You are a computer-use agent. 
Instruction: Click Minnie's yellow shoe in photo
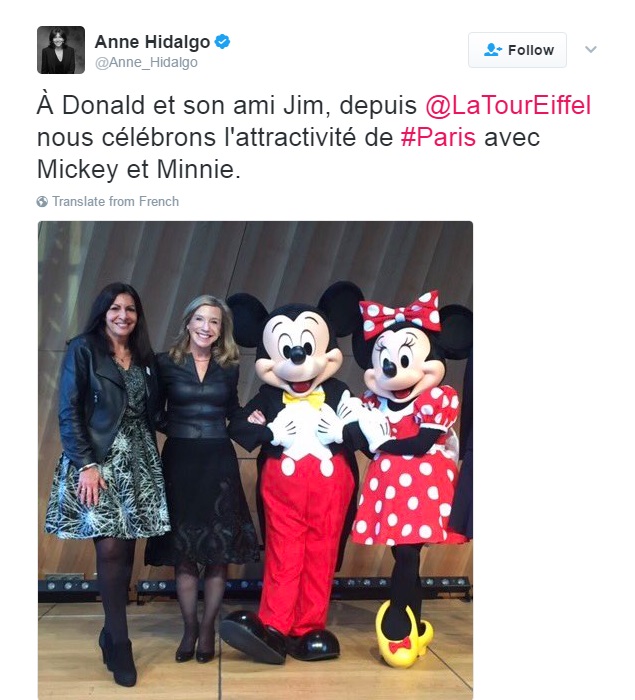pyautogui.click(x=402, y=636)
